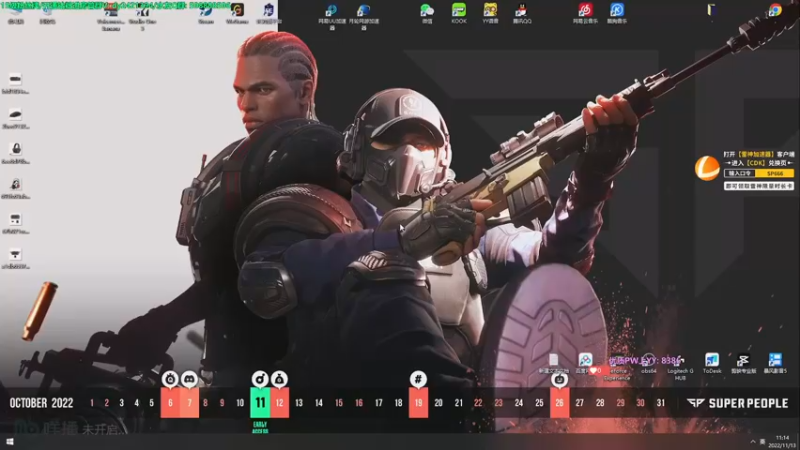
Task: Open the Logitech G HUB shortcut
Action: tap(680, 367)
